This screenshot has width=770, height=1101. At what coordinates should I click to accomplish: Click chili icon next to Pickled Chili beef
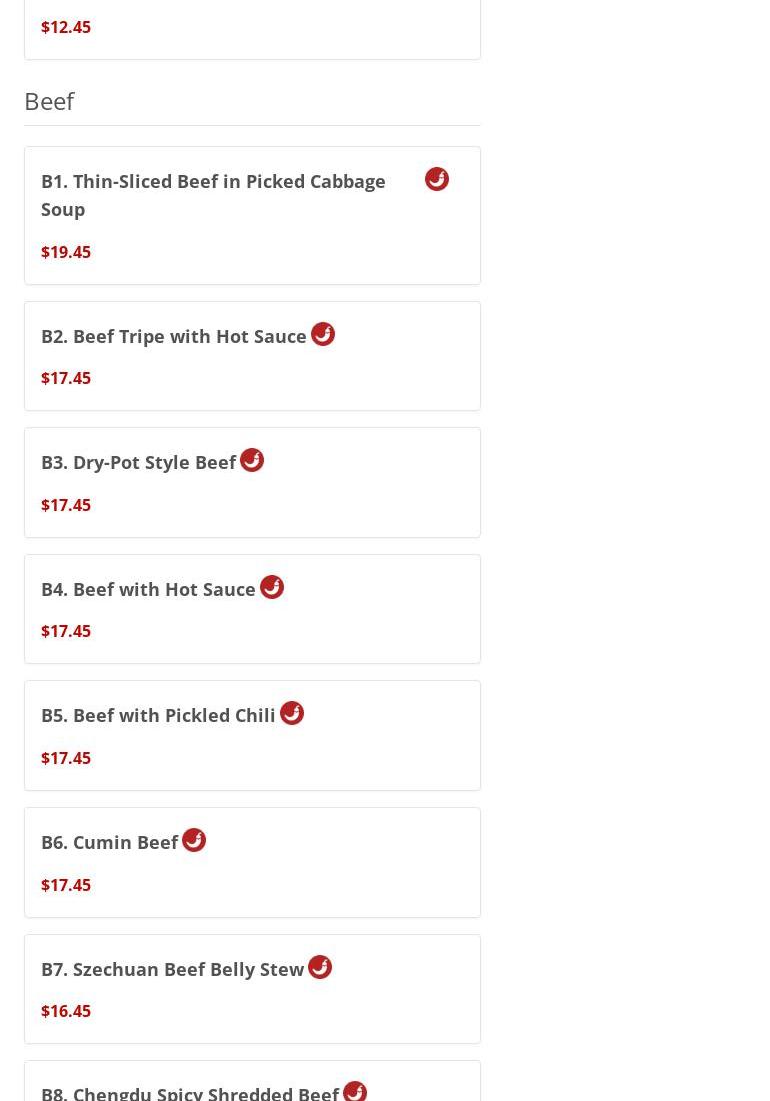(x=292, y=713)
